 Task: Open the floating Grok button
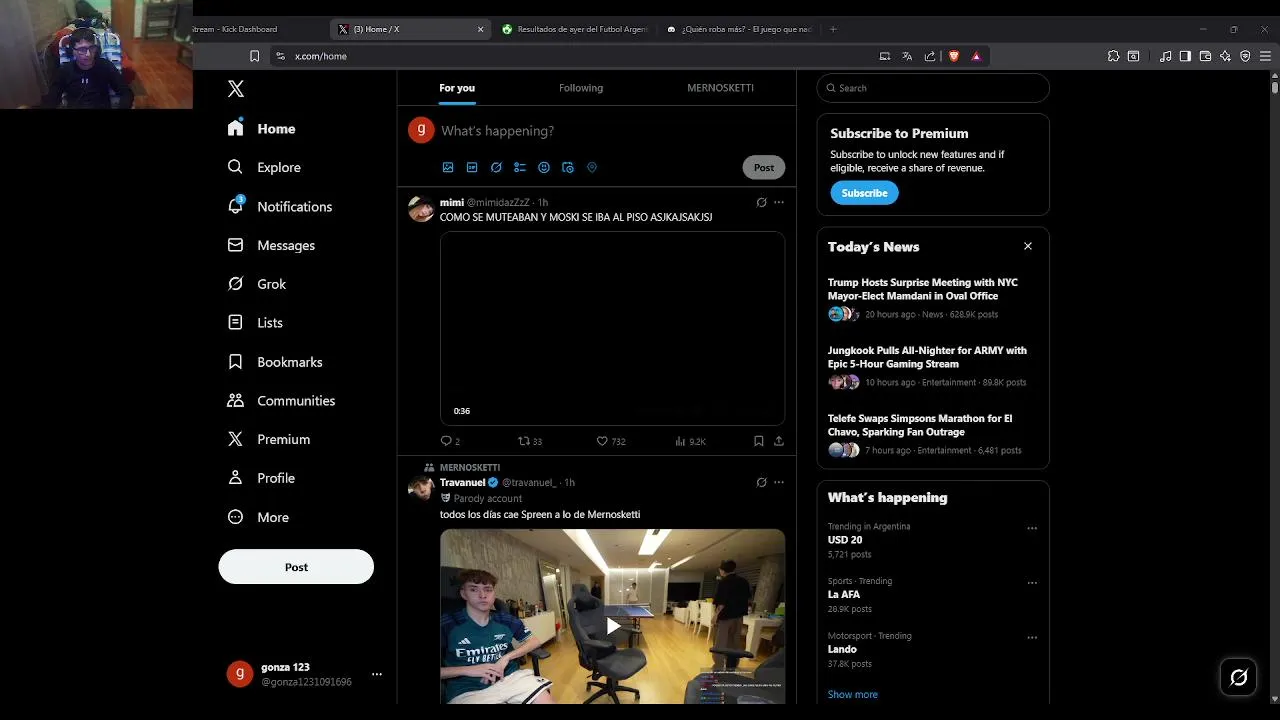point(1239,678)
